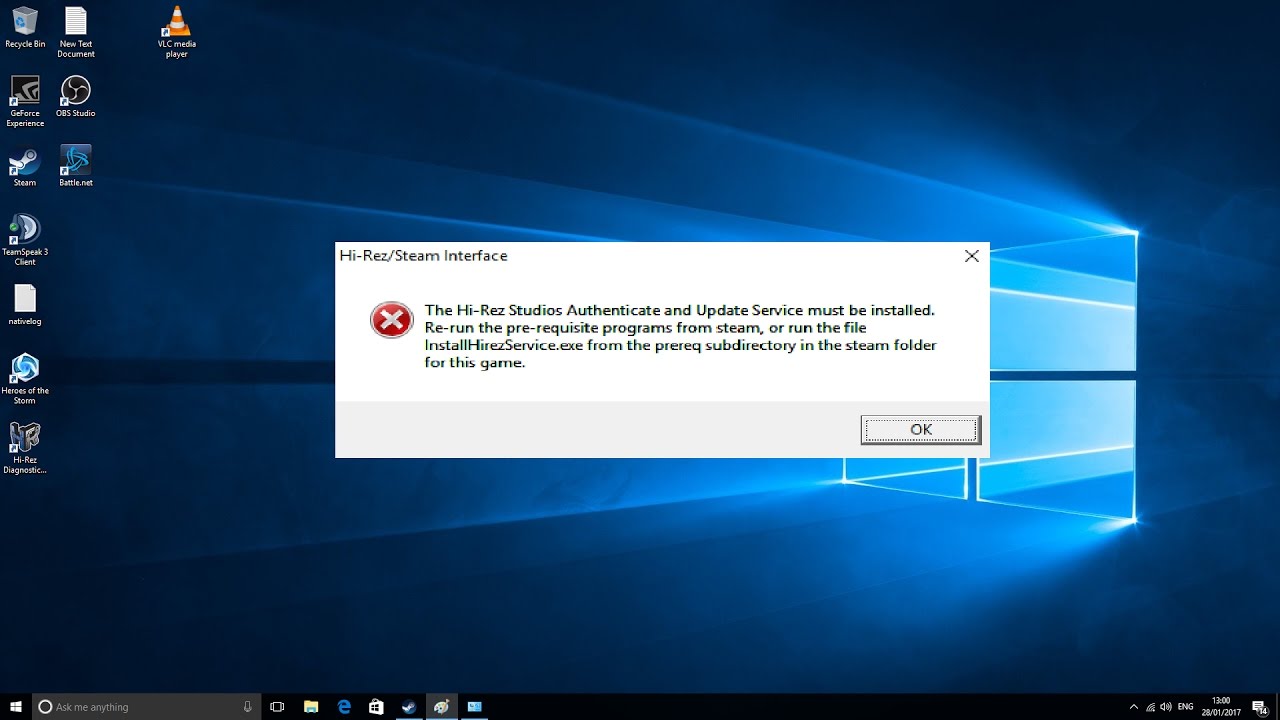Switch to the last running app in the taskbar
The height and width of the screenshot is (720, 1280).
pyautogui.click(x=474, y=707)
